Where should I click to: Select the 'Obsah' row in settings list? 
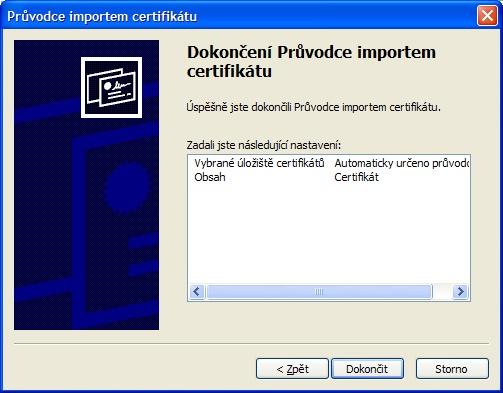[x=328, y=177]
